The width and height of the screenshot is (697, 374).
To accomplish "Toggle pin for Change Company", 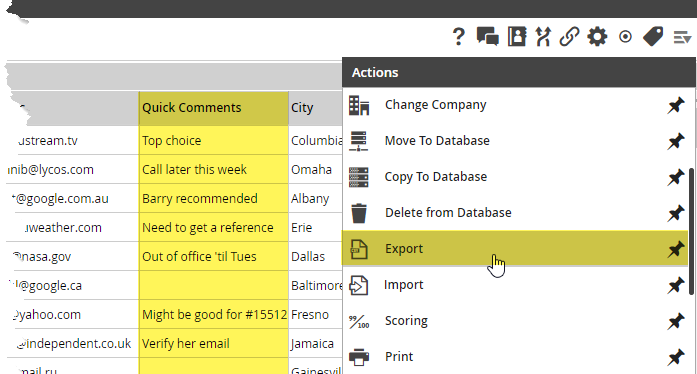I will point(676,105).
